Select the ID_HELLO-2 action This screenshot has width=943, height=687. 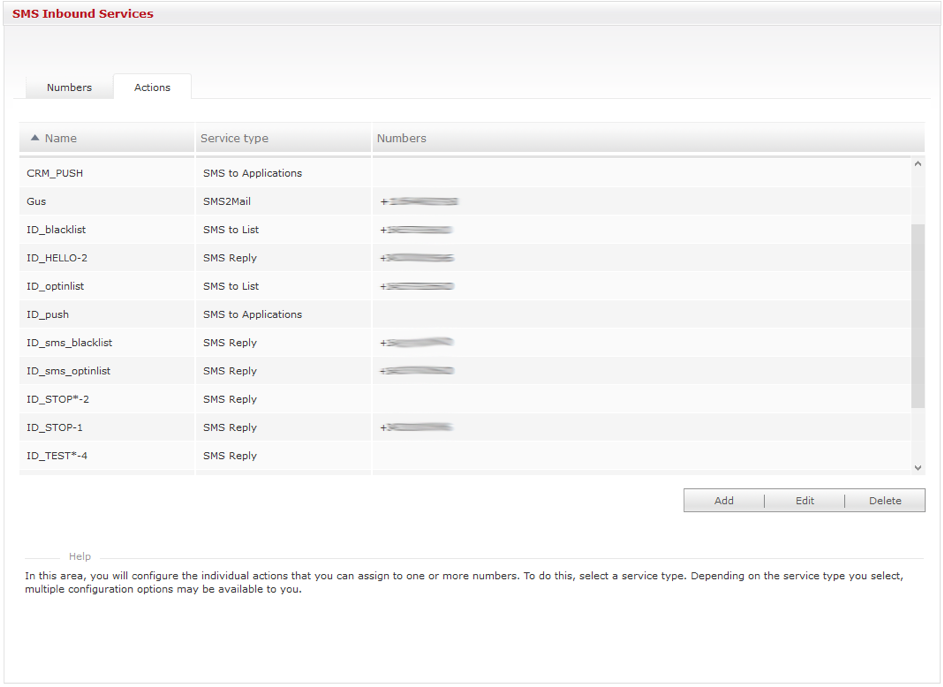point(57,258)
